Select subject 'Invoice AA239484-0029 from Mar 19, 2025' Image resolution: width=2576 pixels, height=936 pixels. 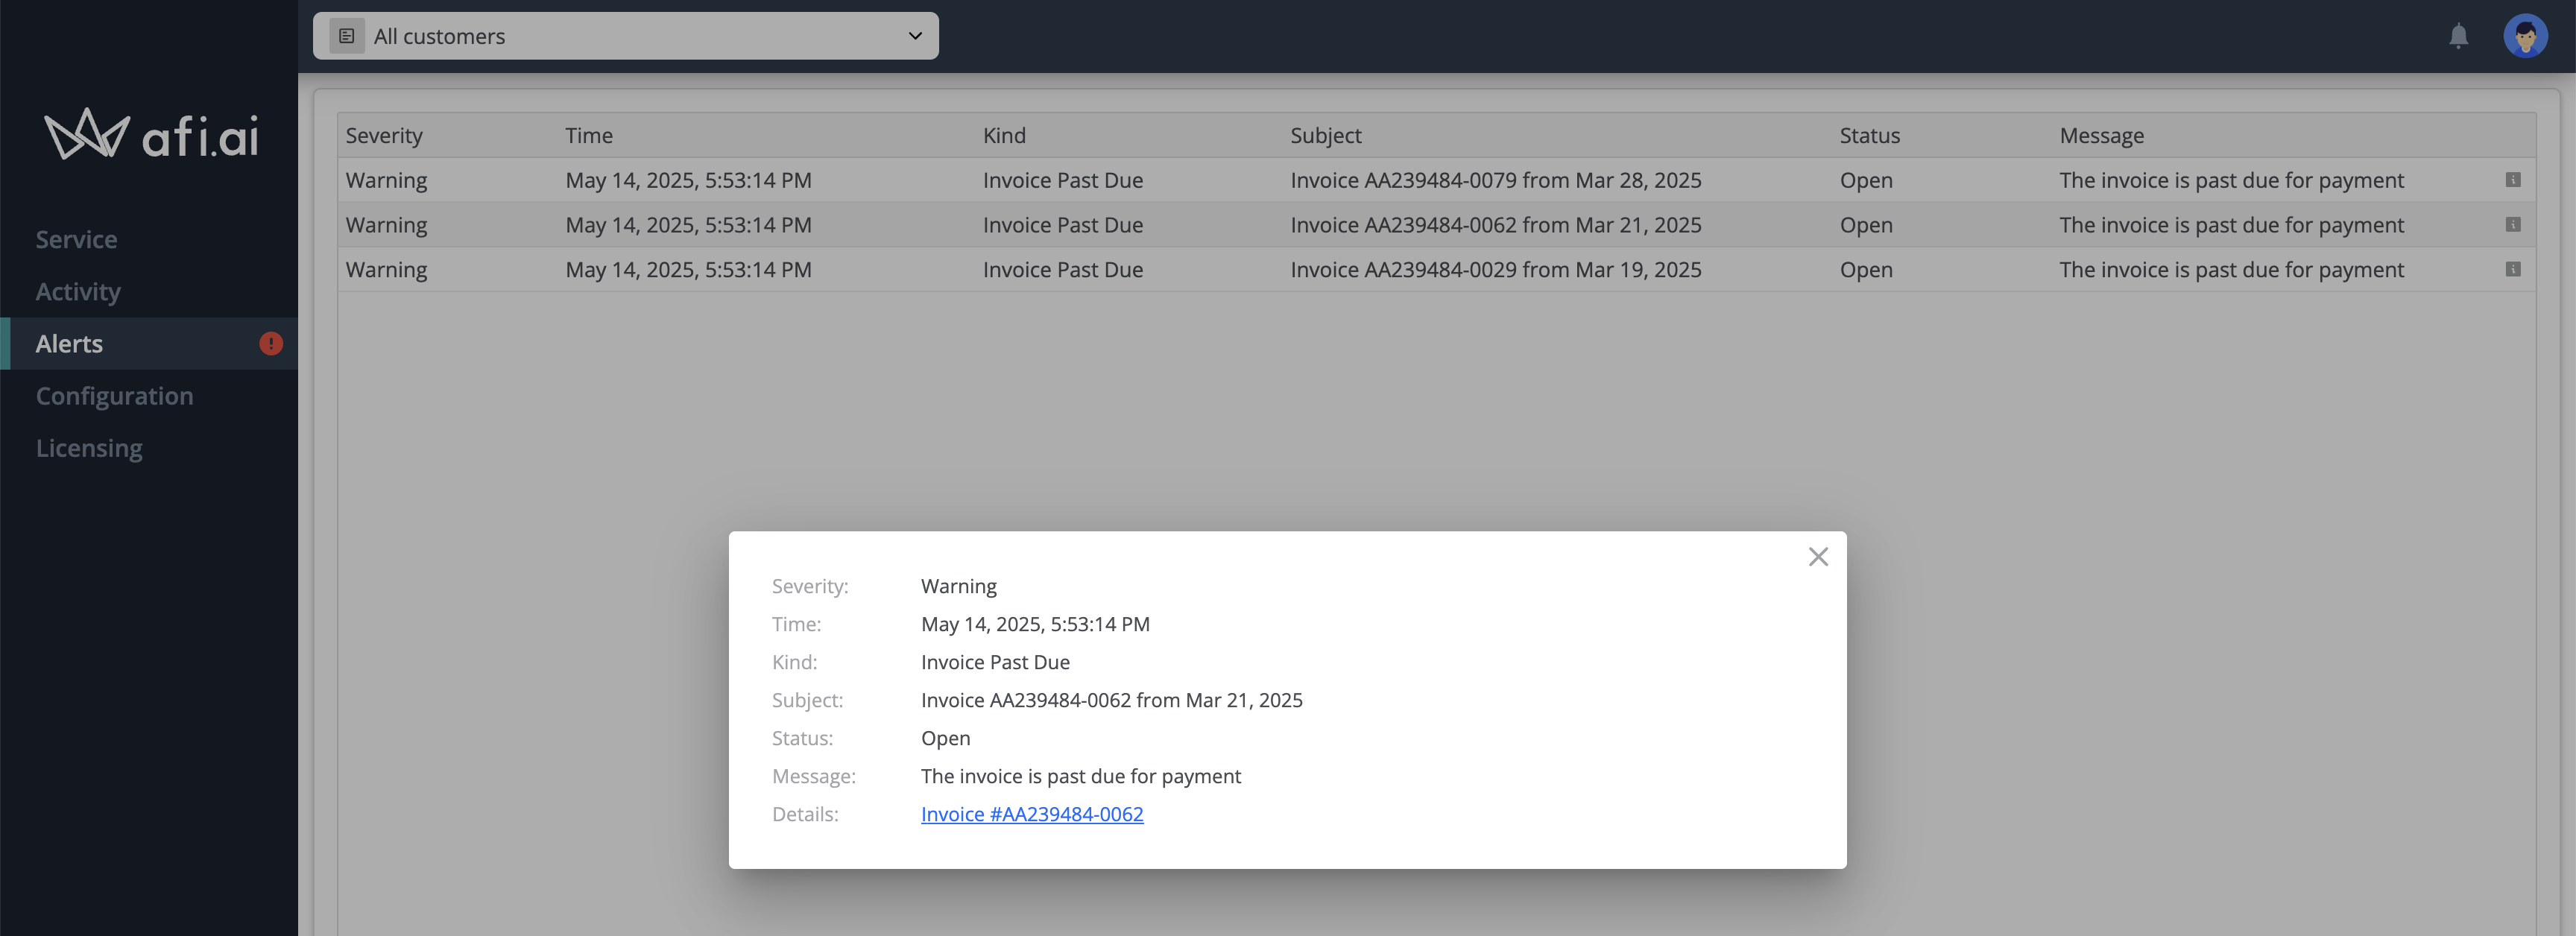(x=1495, y=270)
